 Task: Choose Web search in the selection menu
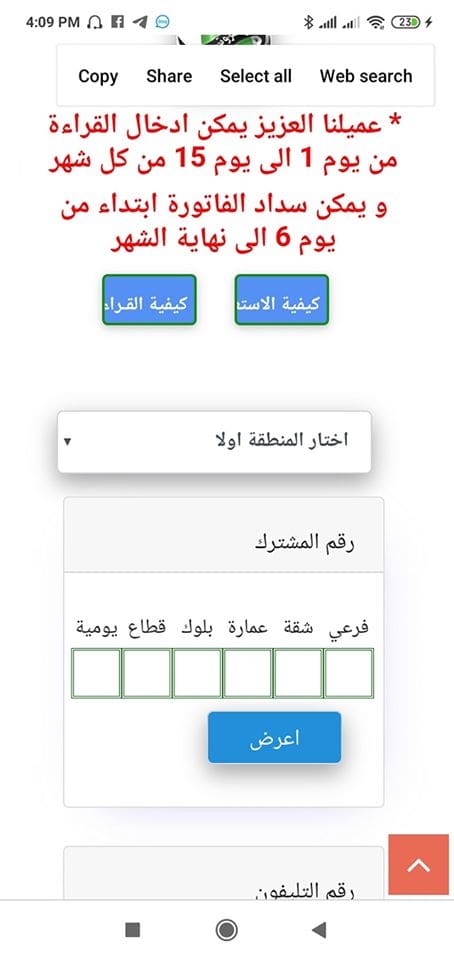click(x=366, y=77)
